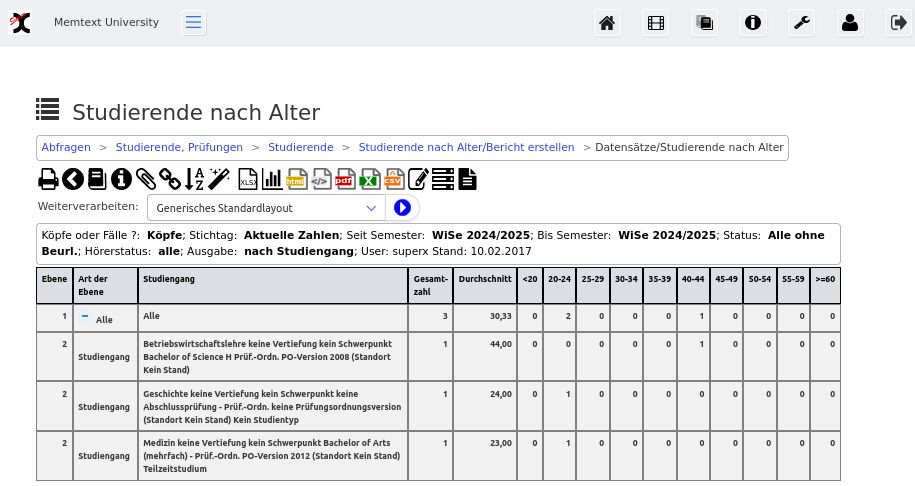Screen dimensions: 915x486
Task: Click the HTML export icon
Action: [296, 179]
